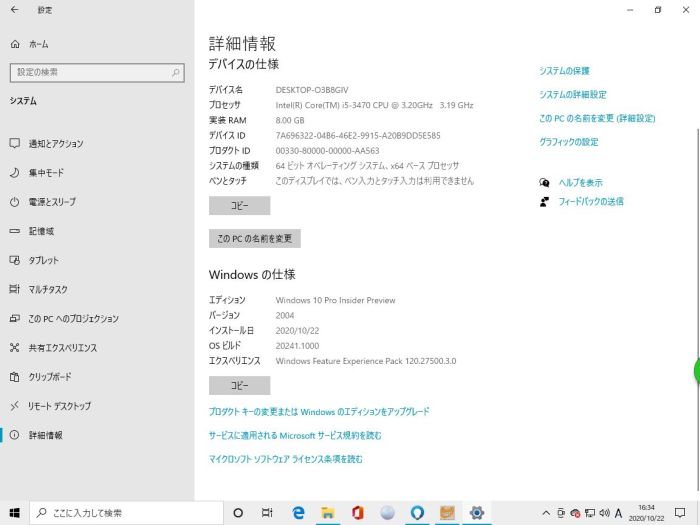Show hidden system tray icons

tap(545, 512)
